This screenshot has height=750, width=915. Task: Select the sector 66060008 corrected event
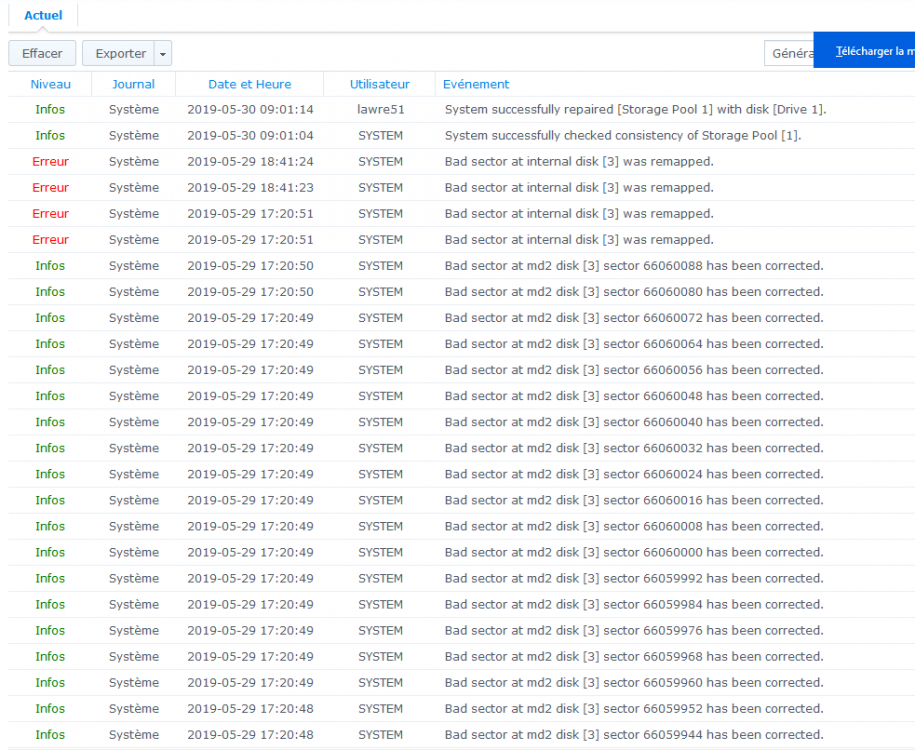[462, 526]
